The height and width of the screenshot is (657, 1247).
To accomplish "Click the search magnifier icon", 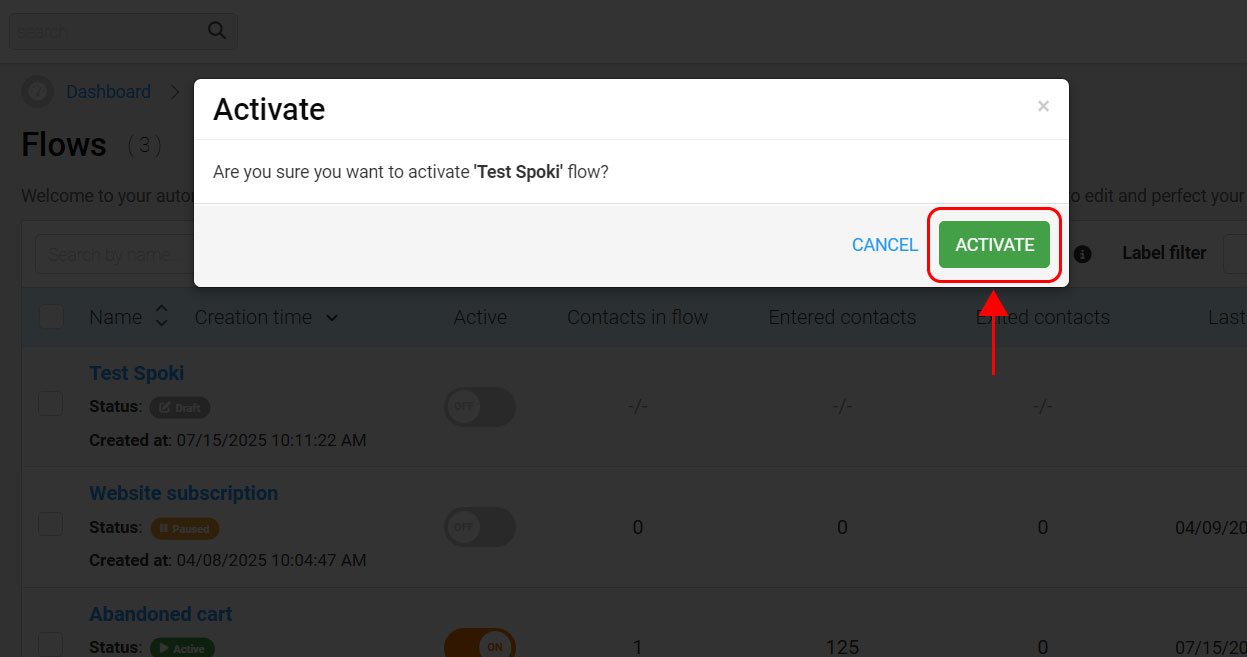I will pyautogui.click(x=217, y=30).
